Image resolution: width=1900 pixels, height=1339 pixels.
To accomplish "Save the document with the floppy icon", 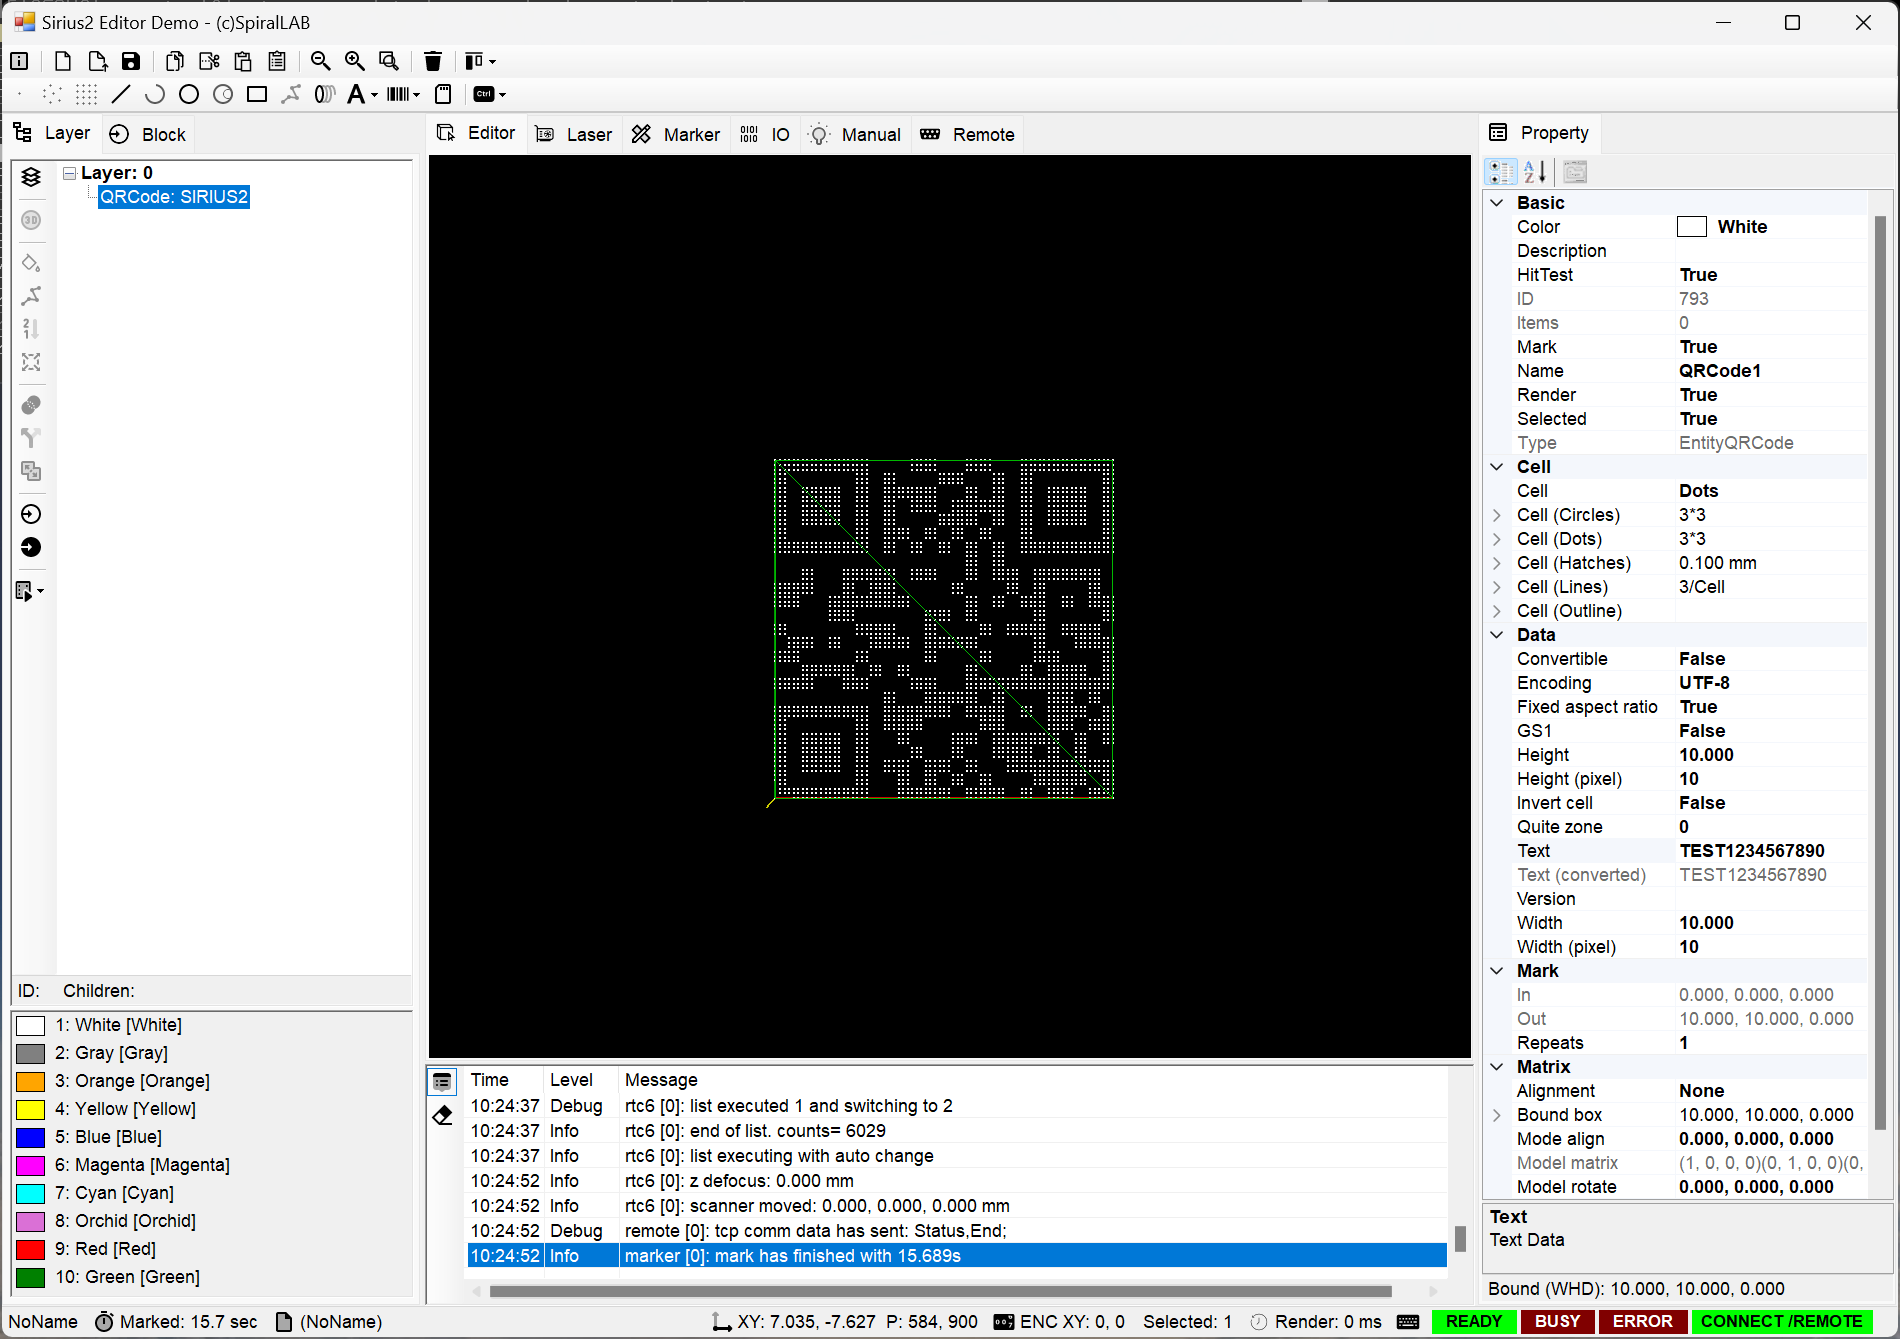I will (x=131, y=61).
